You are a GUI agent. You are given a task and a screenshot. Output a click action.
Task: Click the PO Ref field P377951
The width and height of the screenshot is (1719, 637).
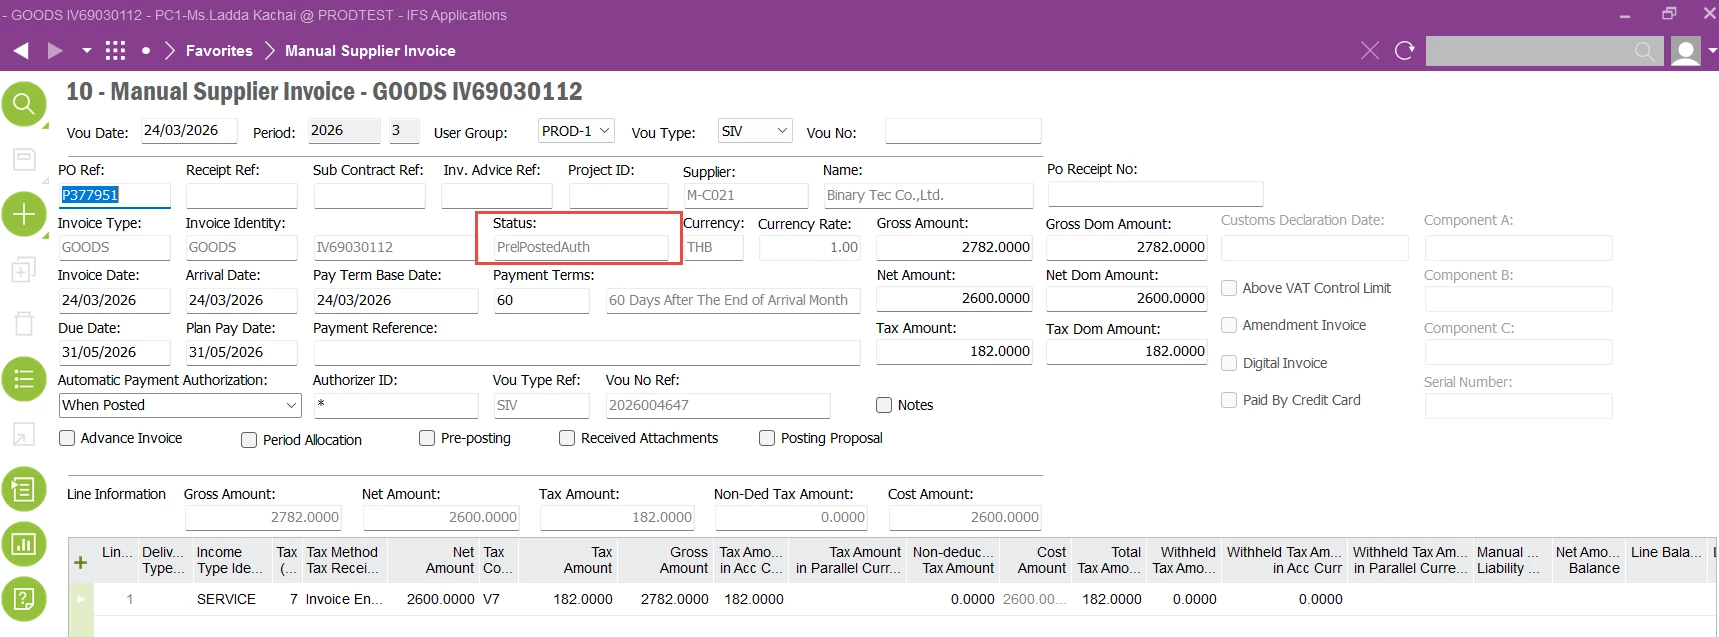pyautogui.click(x=114, y=195)
